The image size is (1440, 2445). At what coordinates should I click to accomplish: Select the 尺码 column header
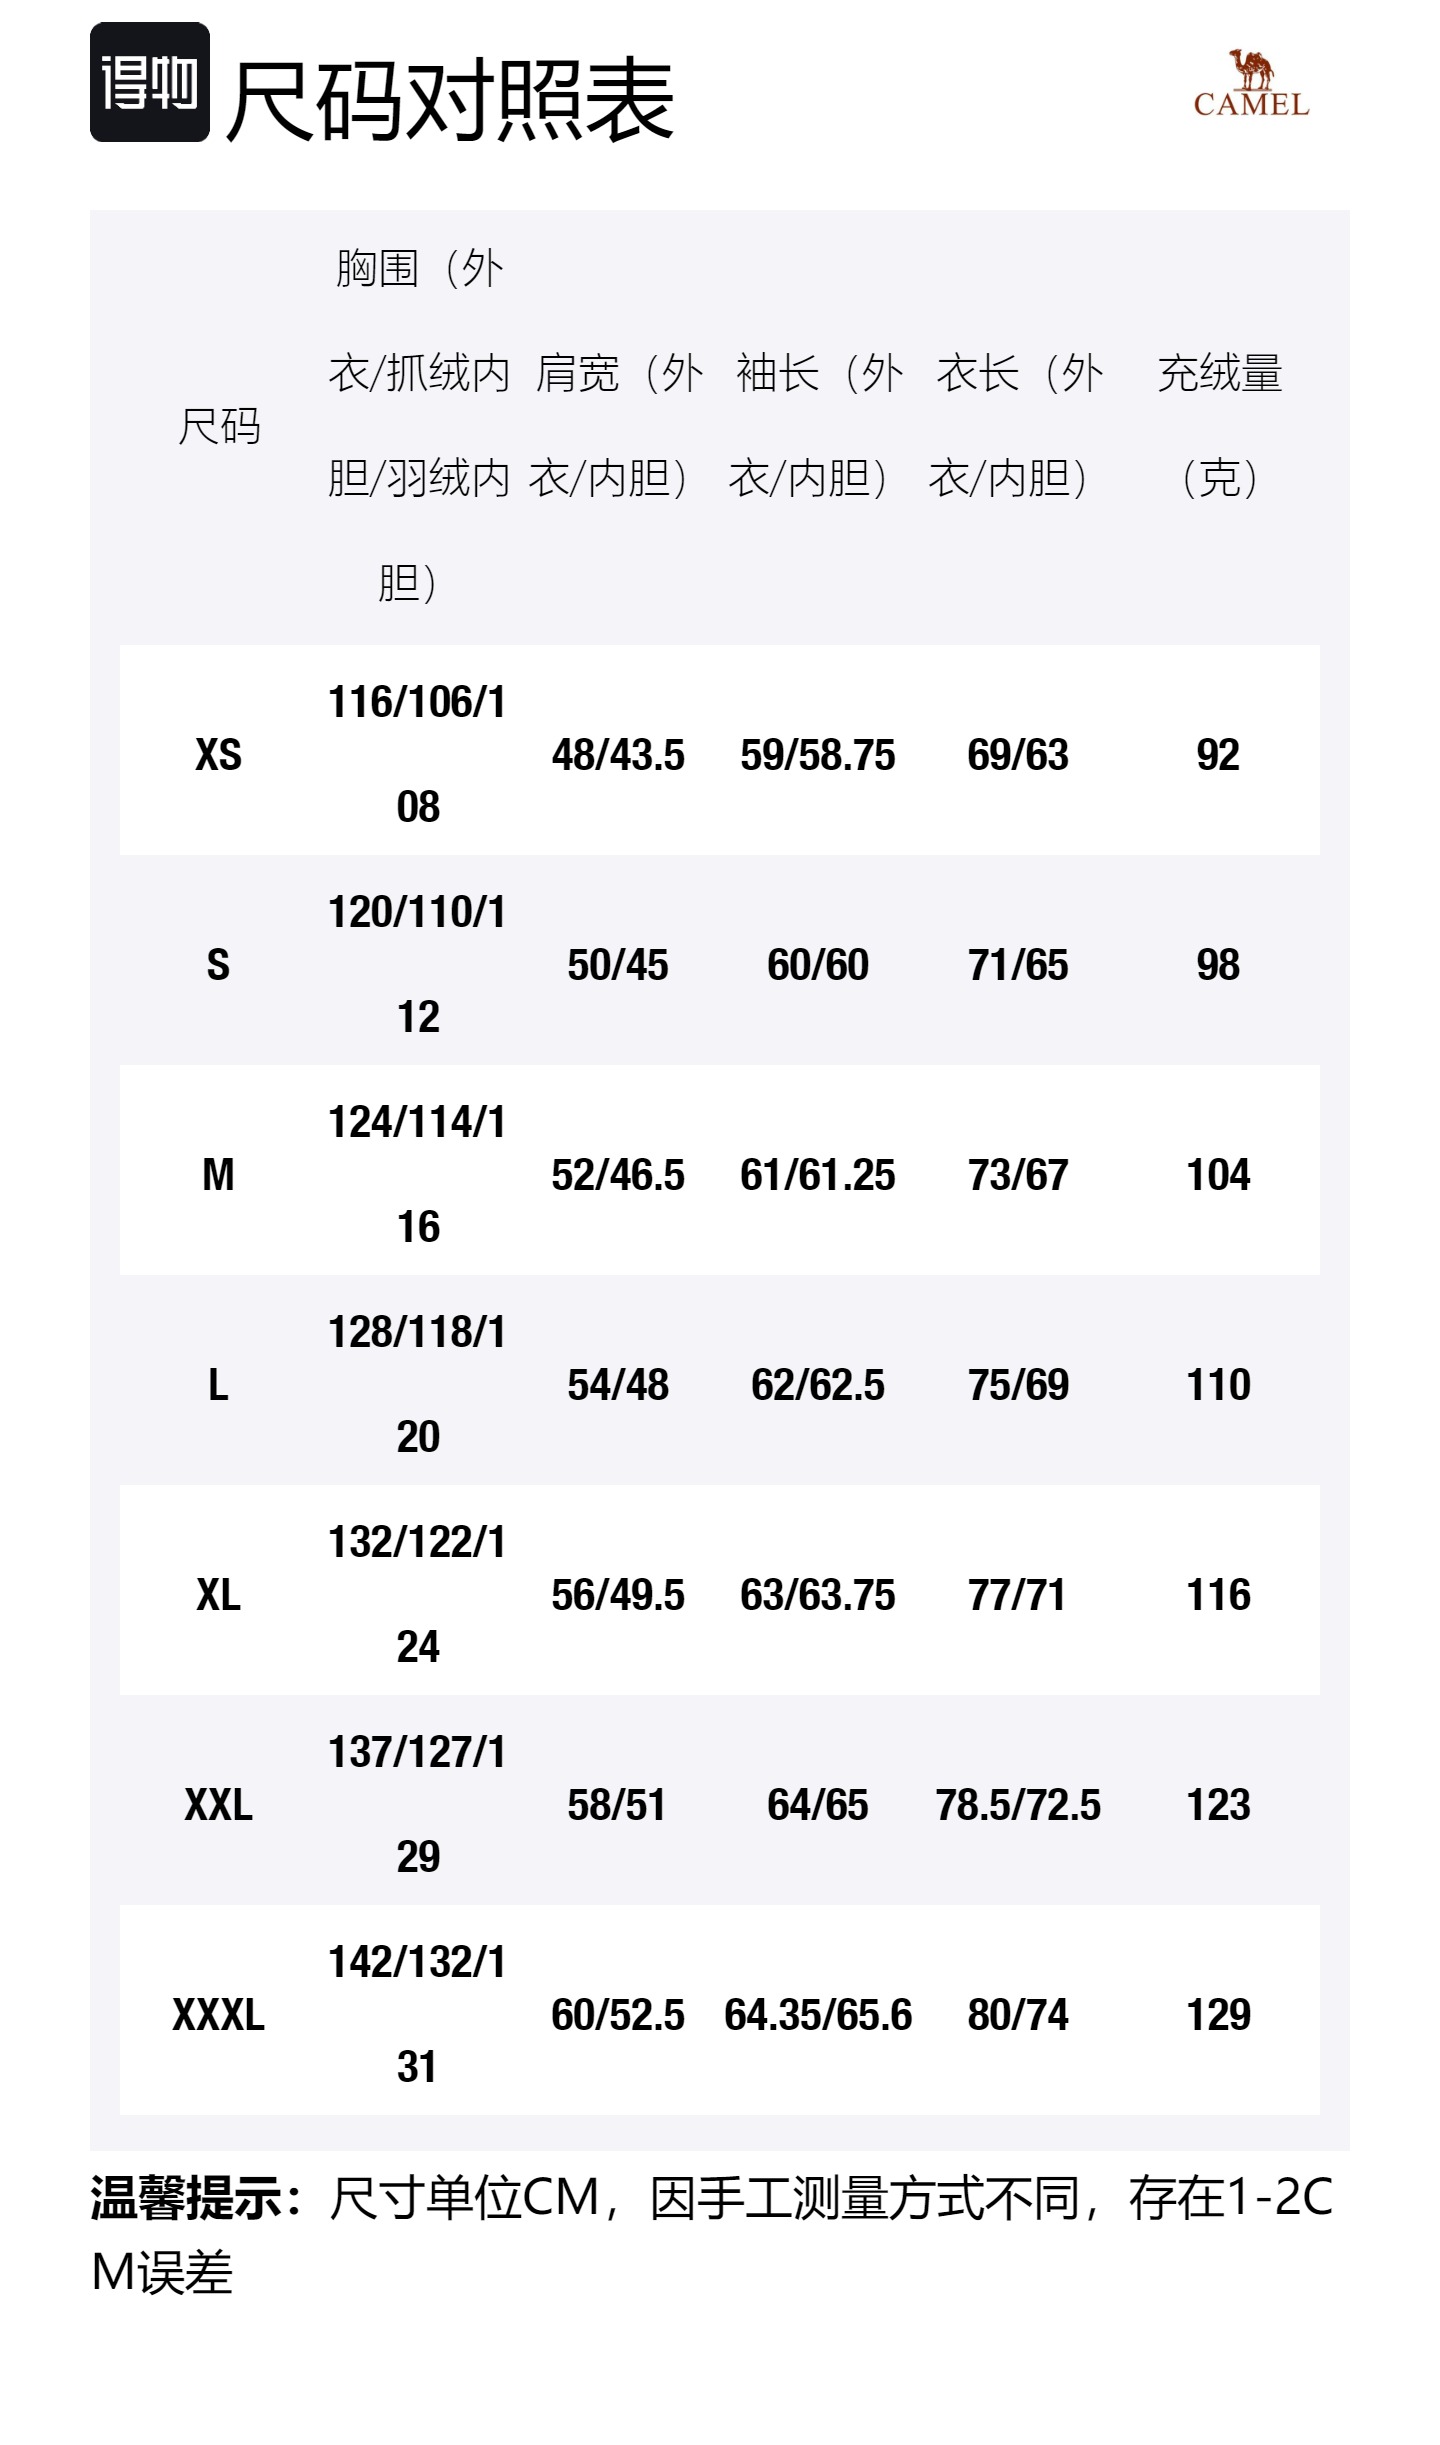click(x=219, y=427)
